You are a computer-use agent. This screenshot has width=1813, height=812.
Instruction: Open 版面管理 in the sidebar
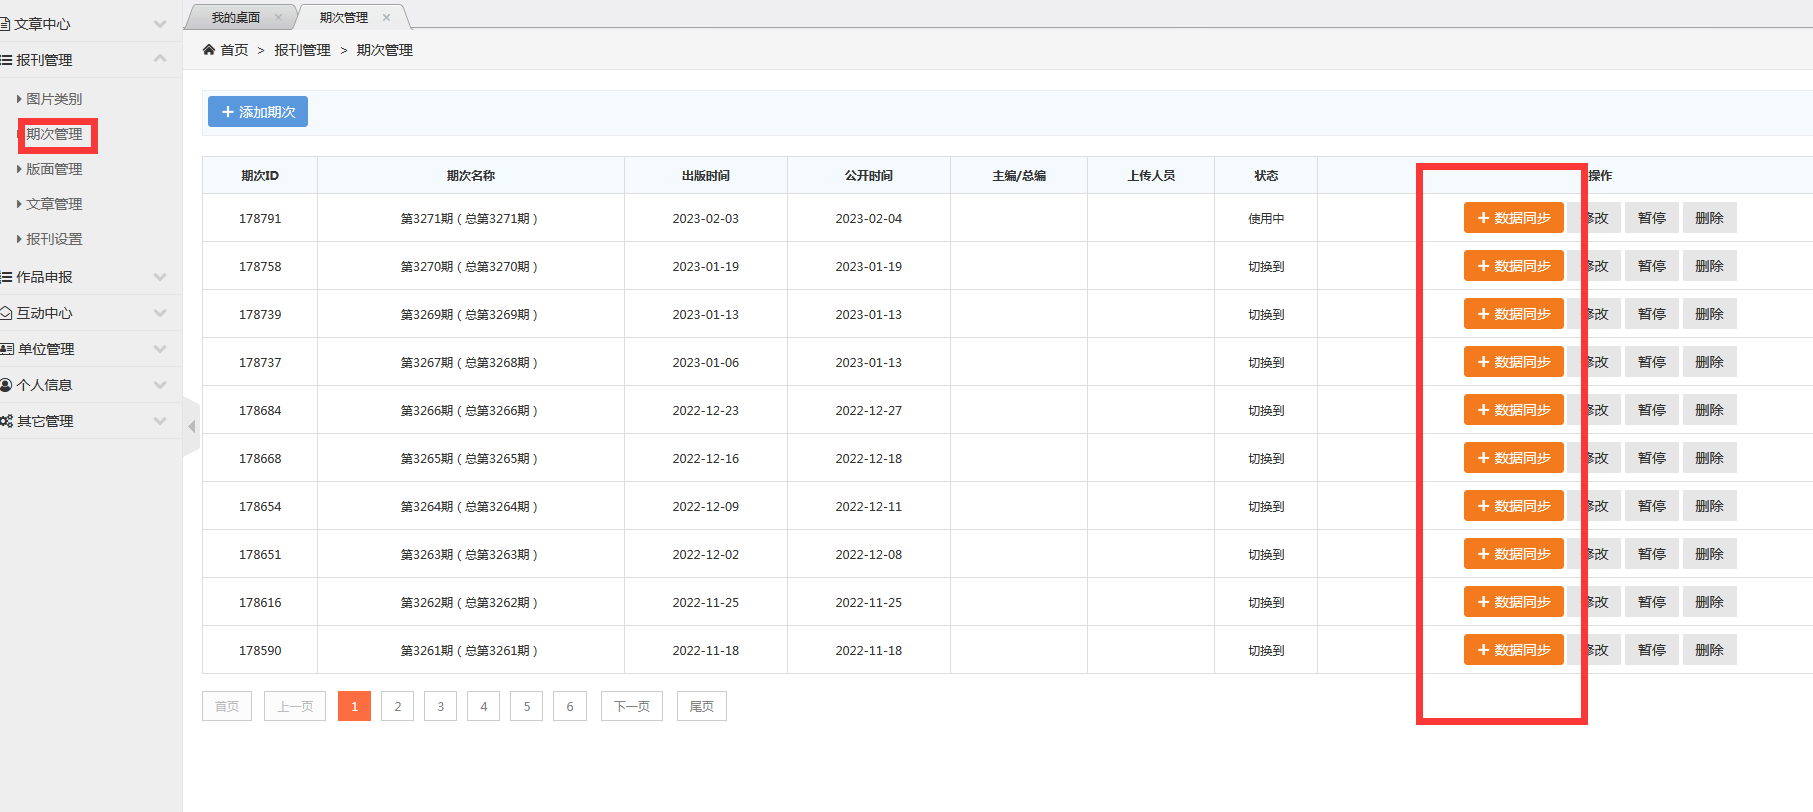click(x=54, y=169)
